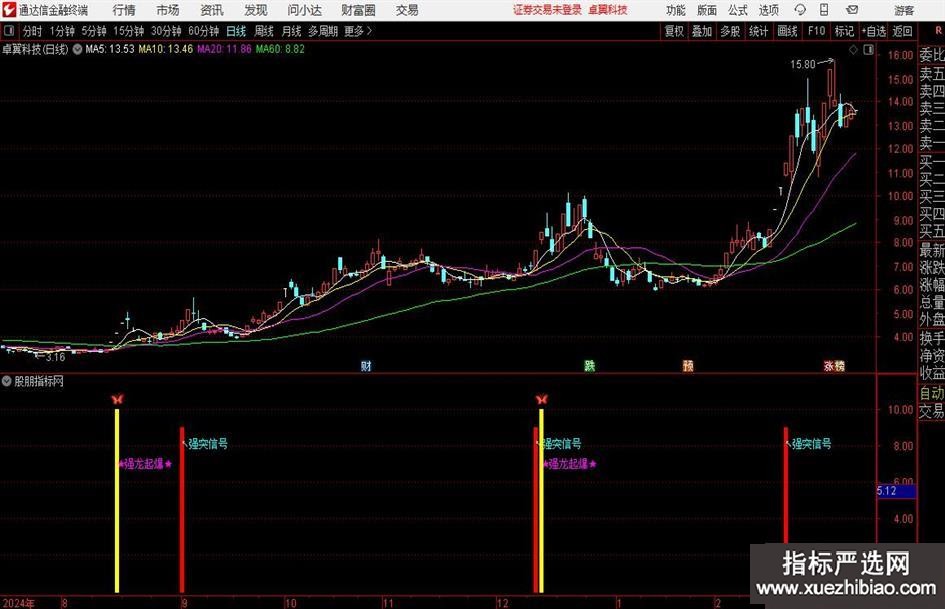Switch to 5分钟 period
Image resolution: width=945 pixels, height=609 pixels.
click(x=93, y=31)
